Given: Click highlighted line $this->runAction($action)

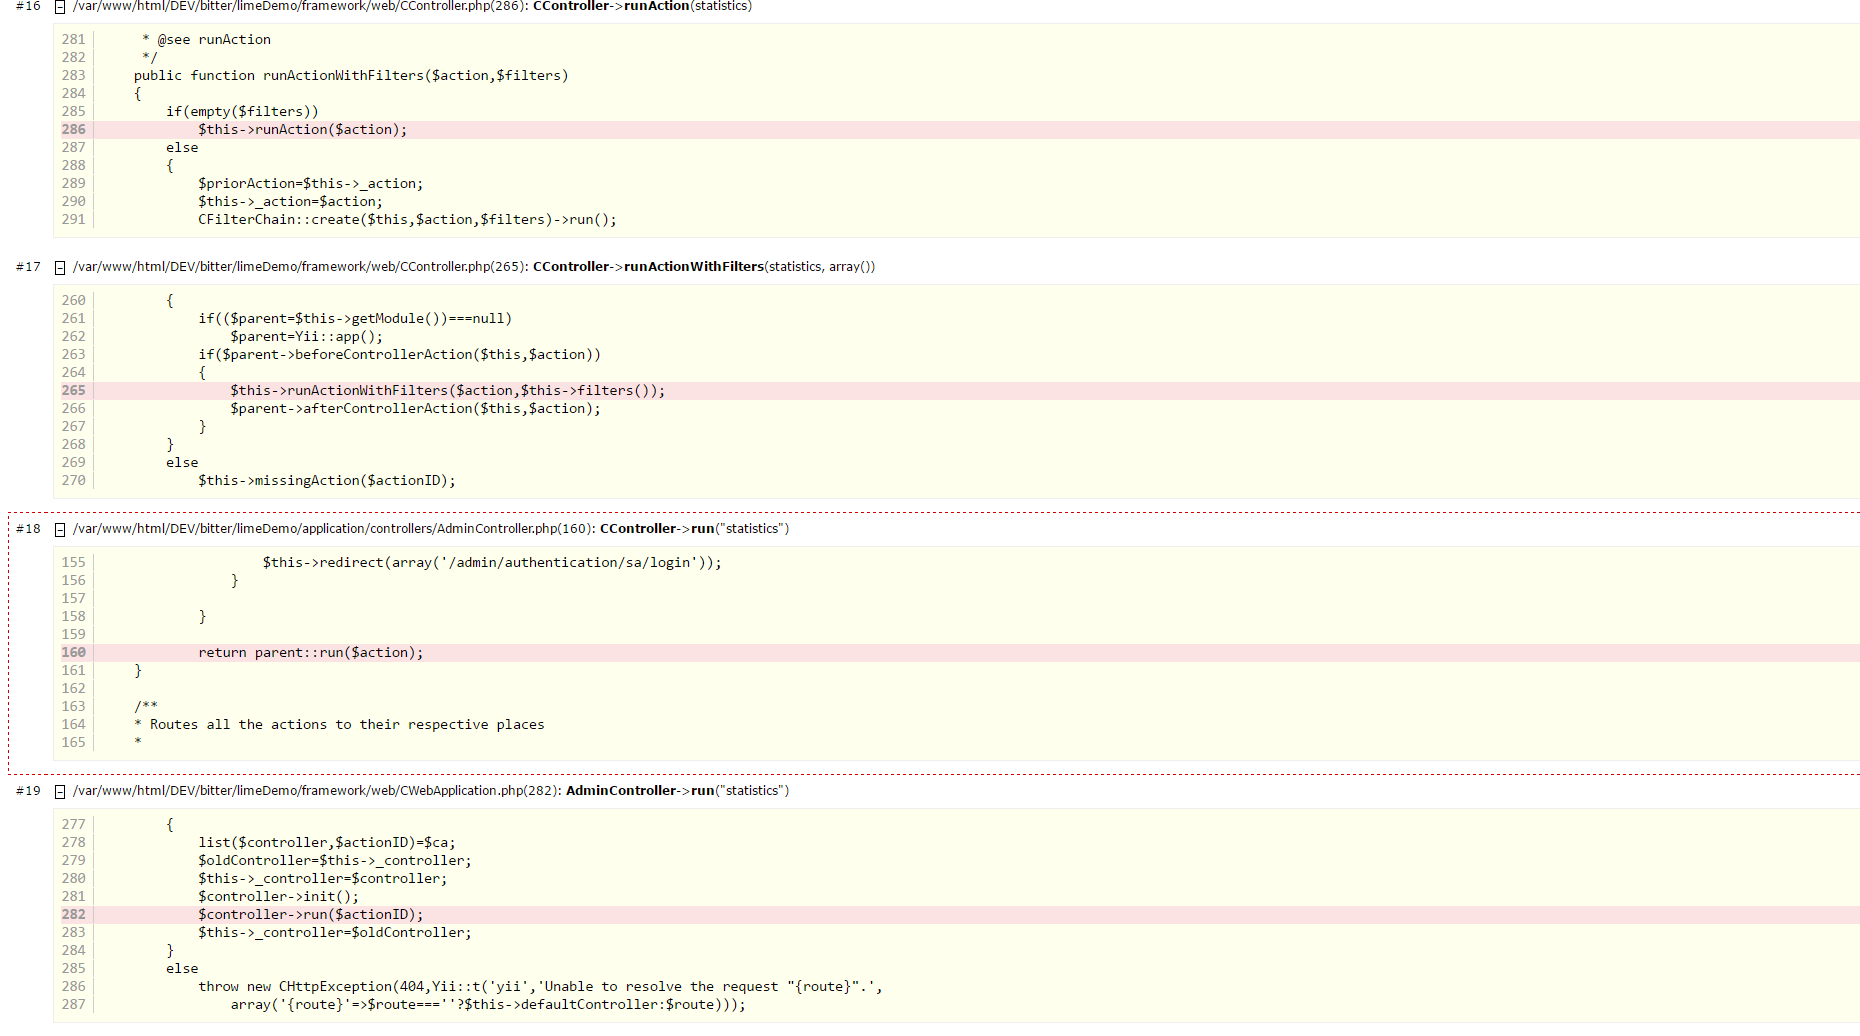Looking at the screenshot, I should pyautogui.click(x=302, y=130).
